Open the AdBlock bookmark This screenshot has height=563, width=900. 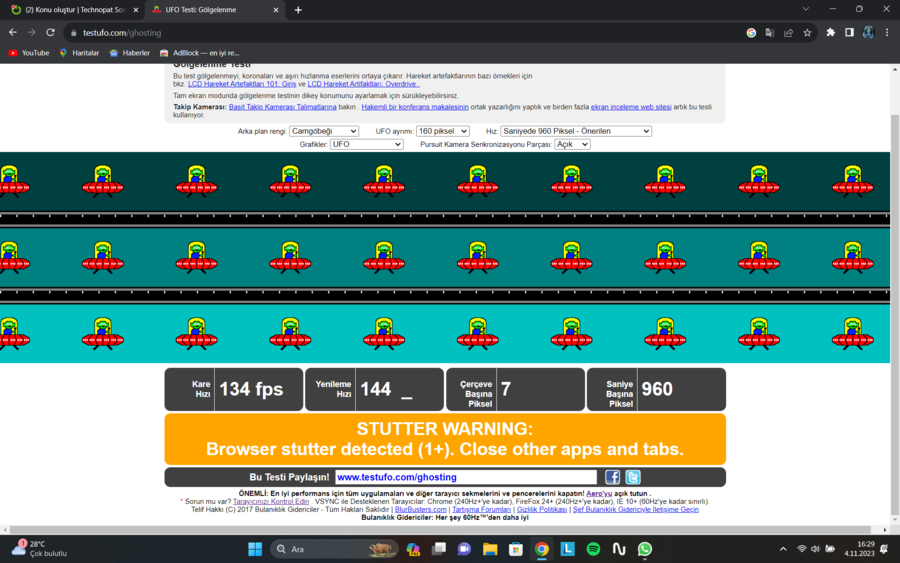200,53
